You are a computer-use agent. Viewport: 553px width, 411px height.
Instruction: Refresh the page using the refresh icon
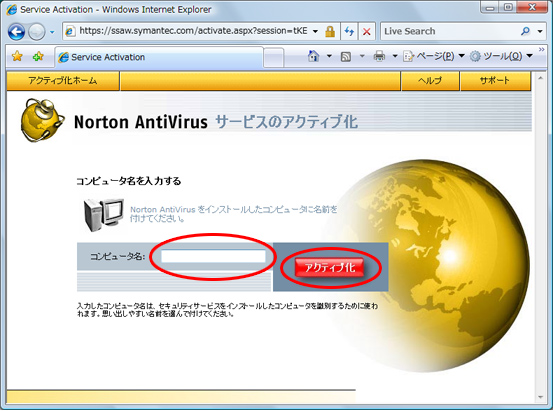(349, 31)
